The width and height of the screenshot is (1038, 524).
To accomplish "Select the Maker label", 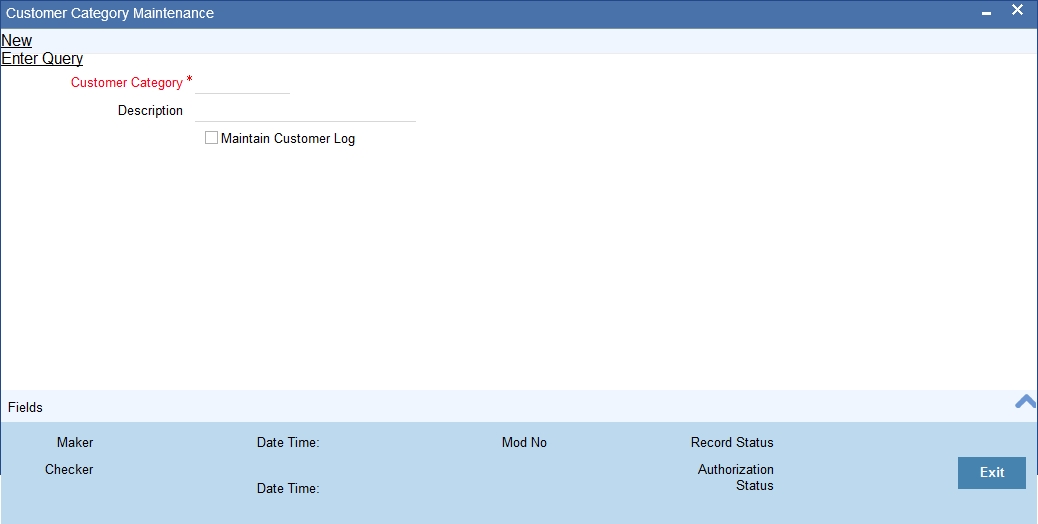I will point(75,443).
